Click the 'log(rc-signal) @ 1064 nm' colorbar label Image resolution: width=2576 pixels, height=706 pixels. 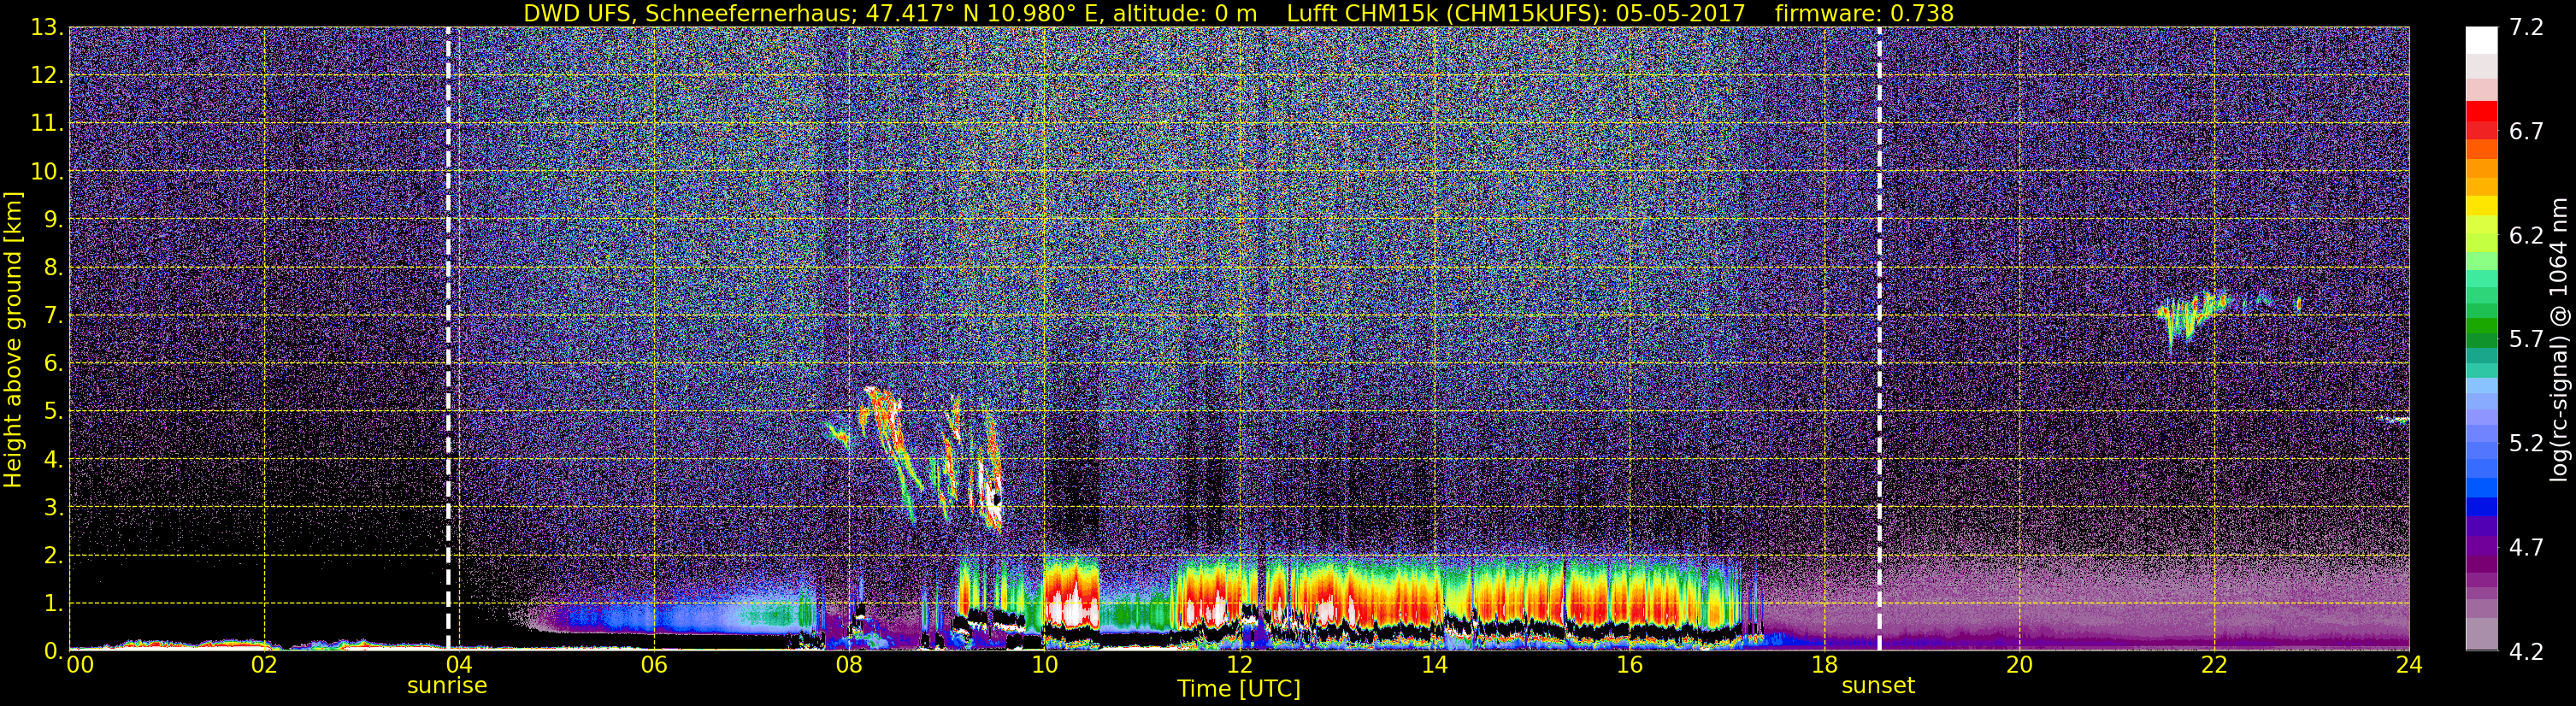tap(2559, 340)
